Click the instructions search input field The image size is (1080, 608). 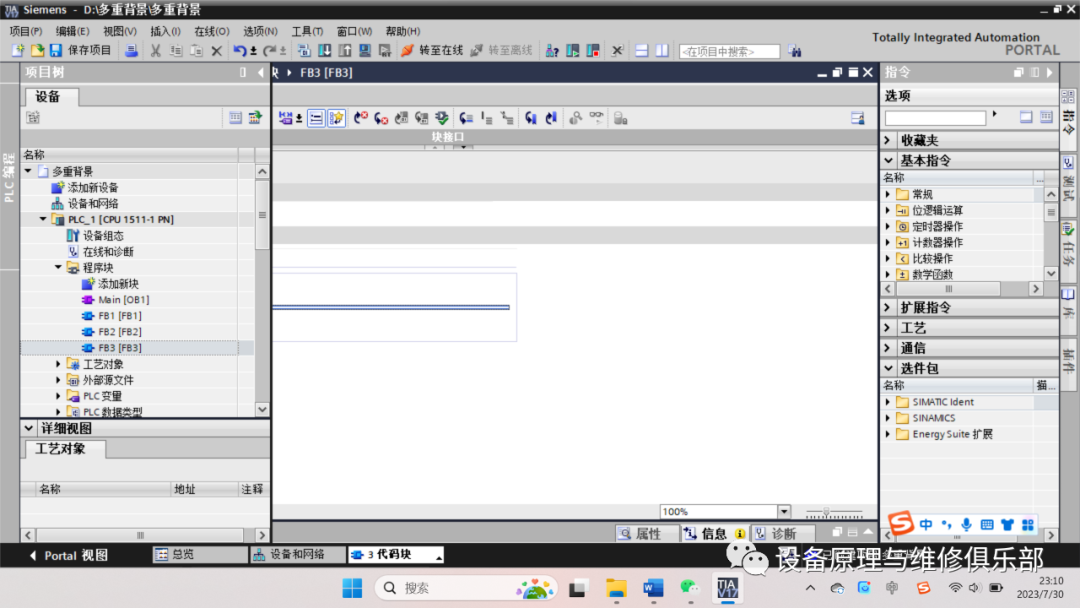(x=935, y=118)
